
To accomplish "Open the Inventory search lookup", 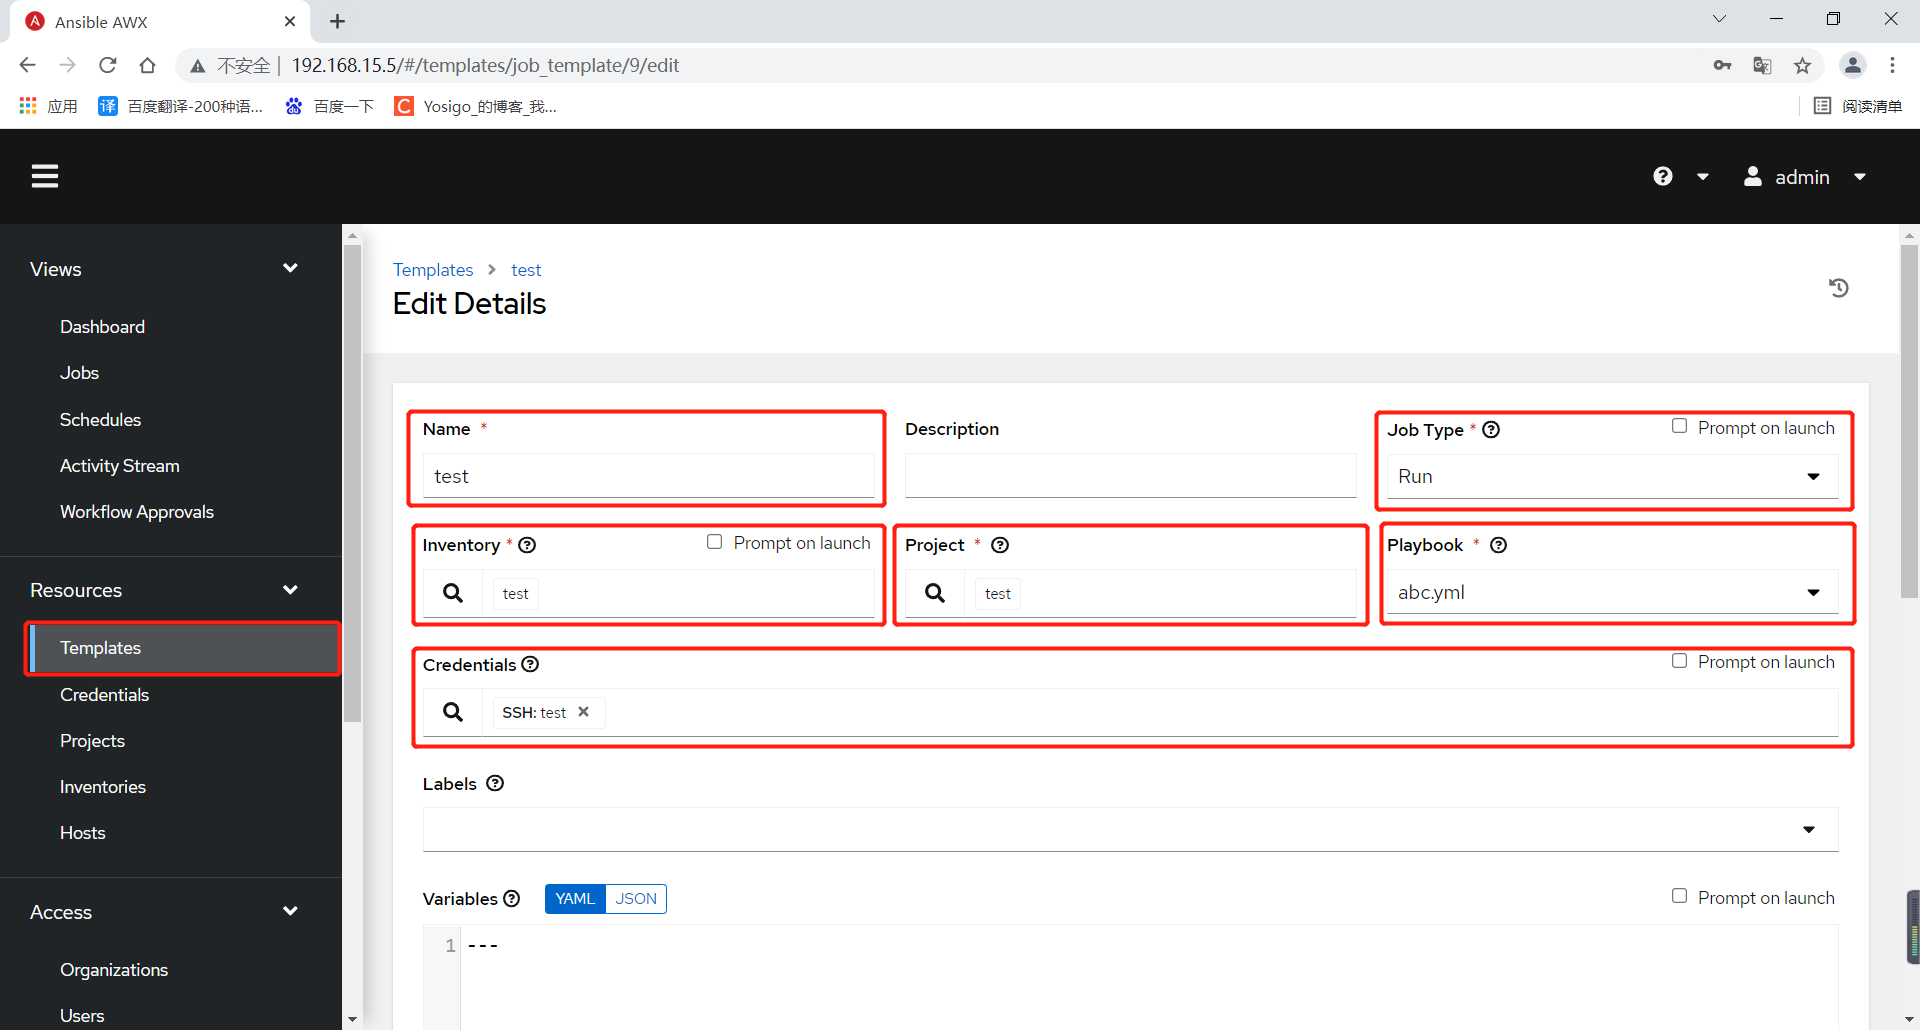I will tap(453, 593).
